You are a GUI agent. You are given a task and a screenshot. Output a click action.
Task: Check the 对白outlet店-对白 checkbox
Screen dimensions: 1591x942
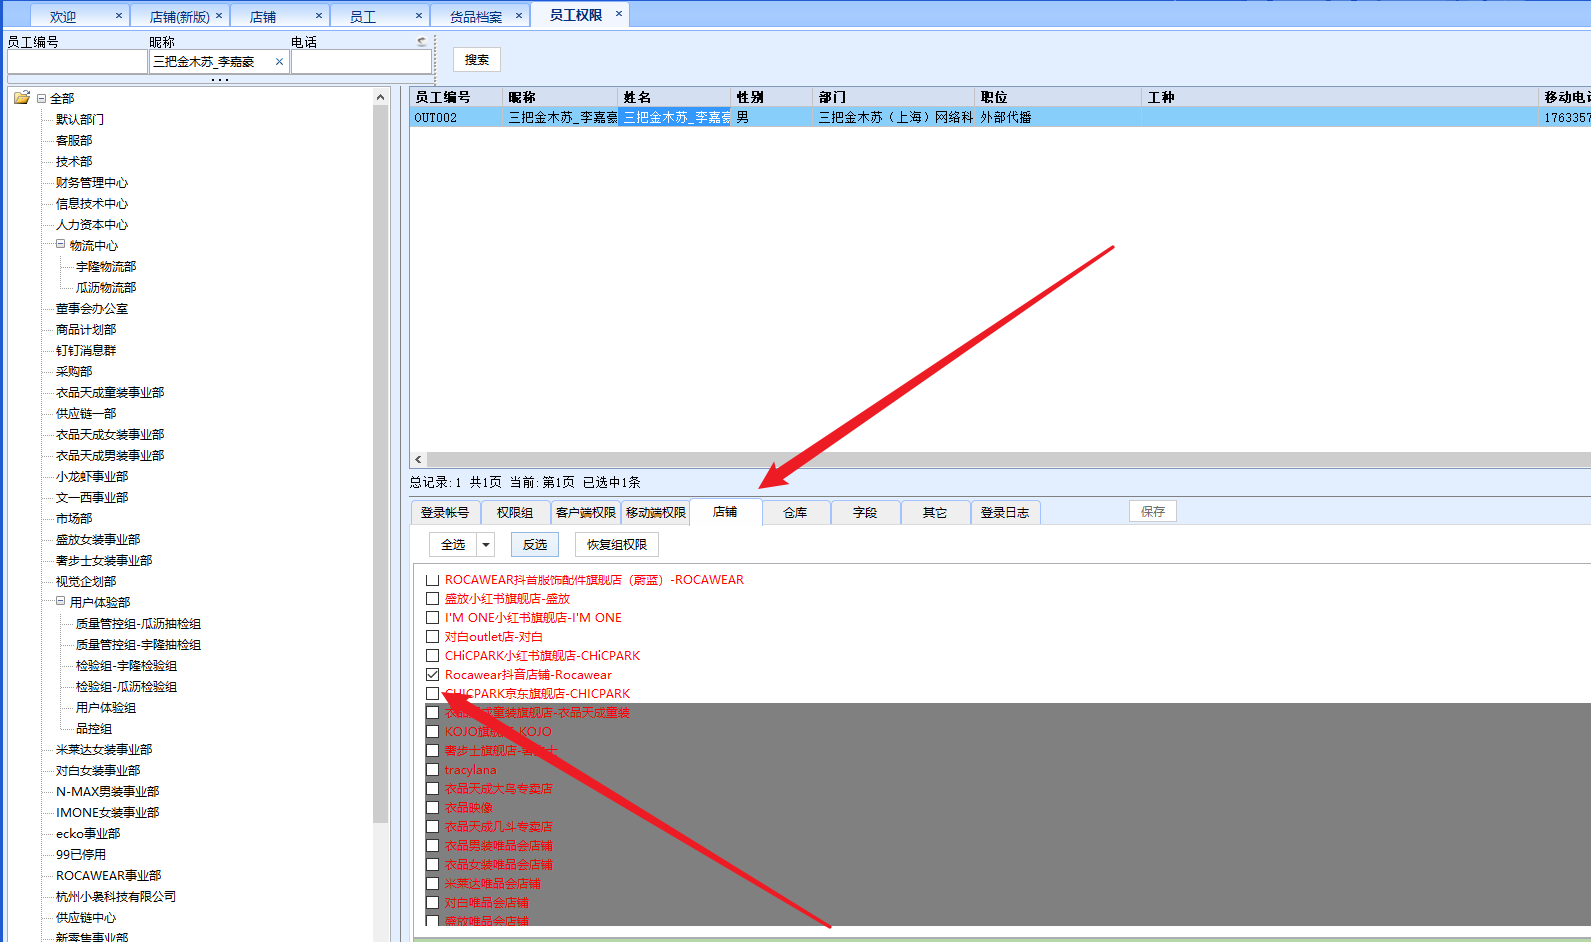click(x=433, y=637)
